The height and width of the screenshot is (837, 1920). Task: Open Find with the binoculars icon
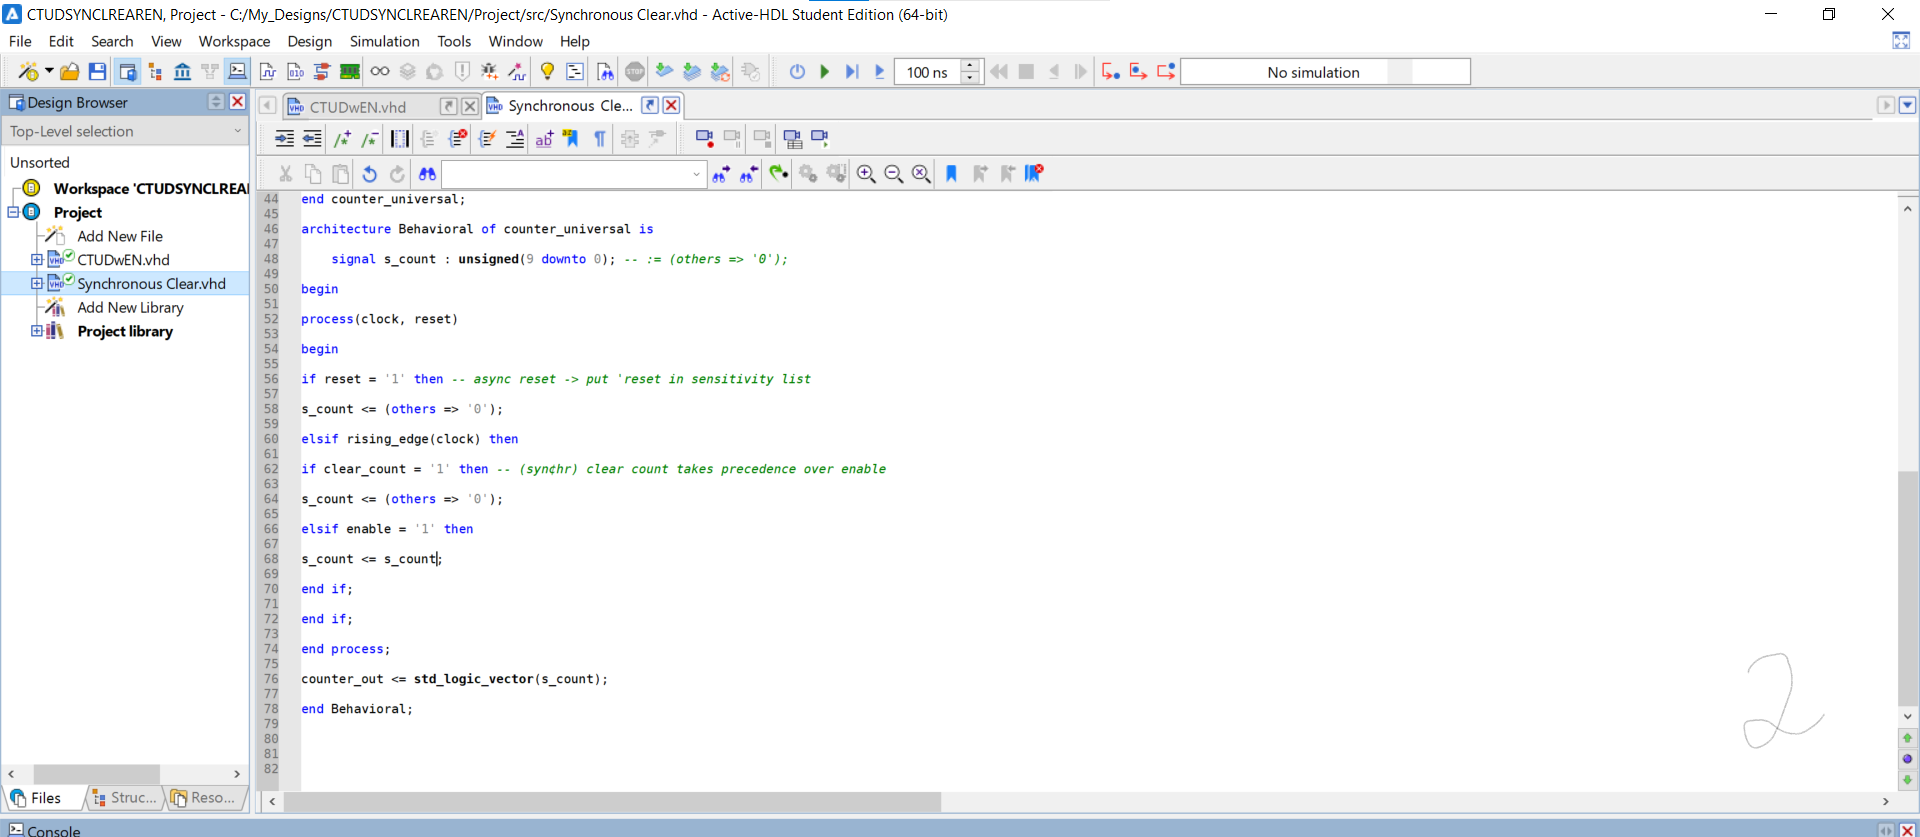427,174
